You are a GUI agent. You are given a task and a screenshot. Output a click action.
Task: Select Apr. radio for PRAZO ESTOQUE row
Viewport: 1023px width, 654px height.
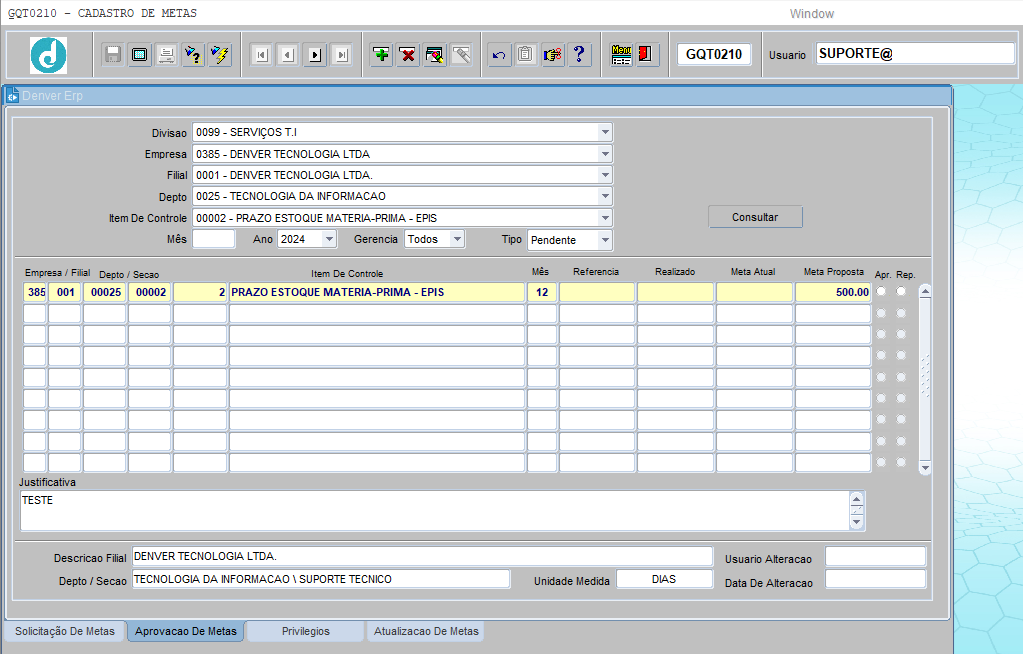tap(881, 291)
